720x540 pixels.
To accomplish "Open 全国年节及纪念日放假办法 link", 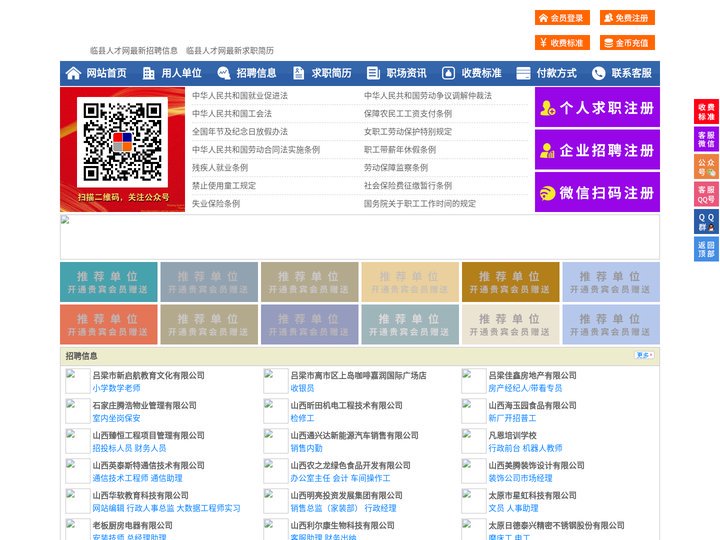I will (x=240, y=132).
